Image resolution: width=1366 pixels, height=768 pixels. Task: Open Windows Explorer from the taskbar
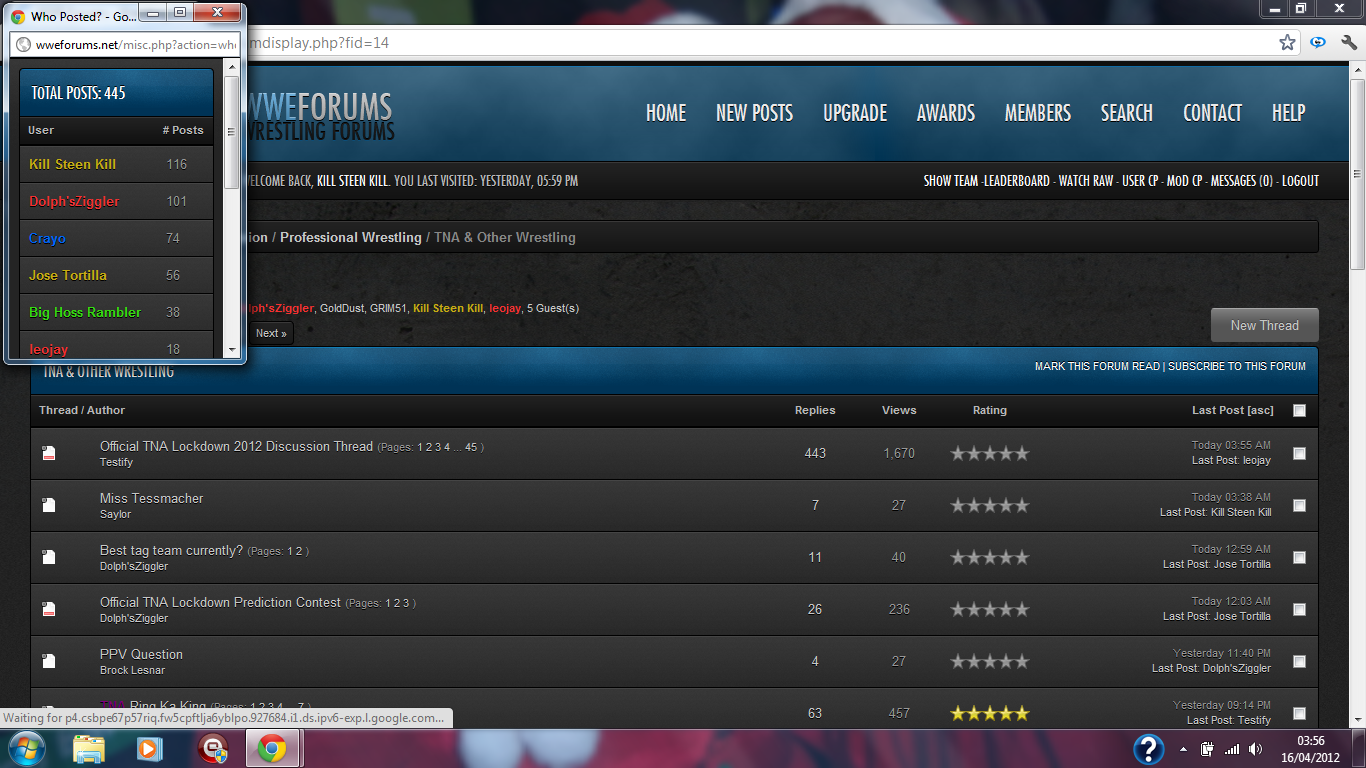pos(89,749)
